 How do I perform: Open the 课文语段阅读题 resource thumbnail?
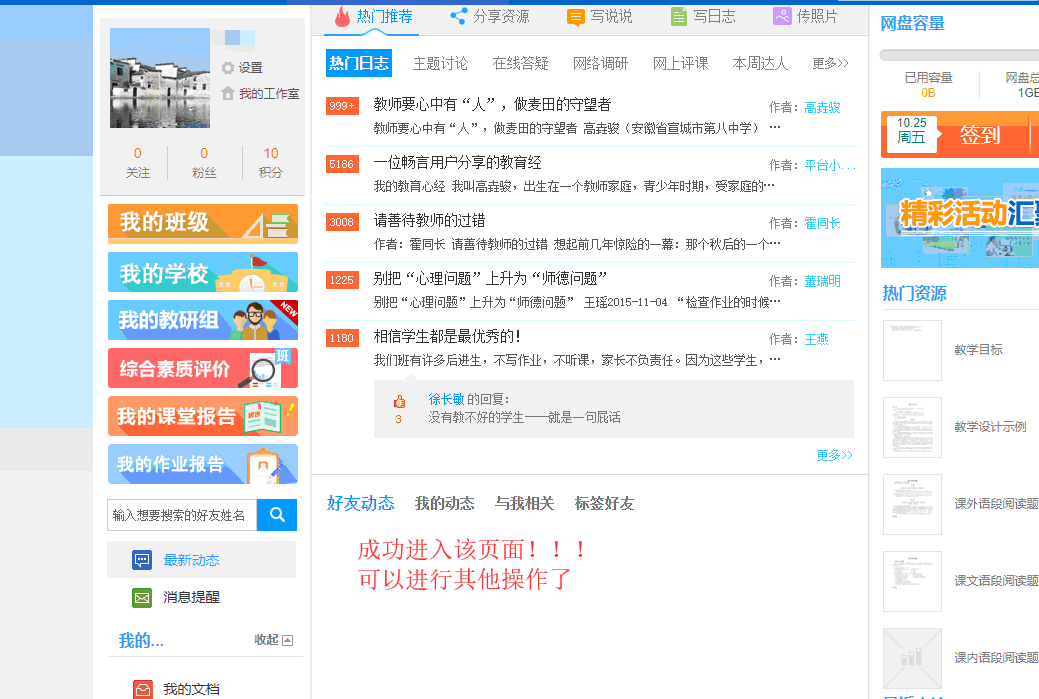coord(912,581)
